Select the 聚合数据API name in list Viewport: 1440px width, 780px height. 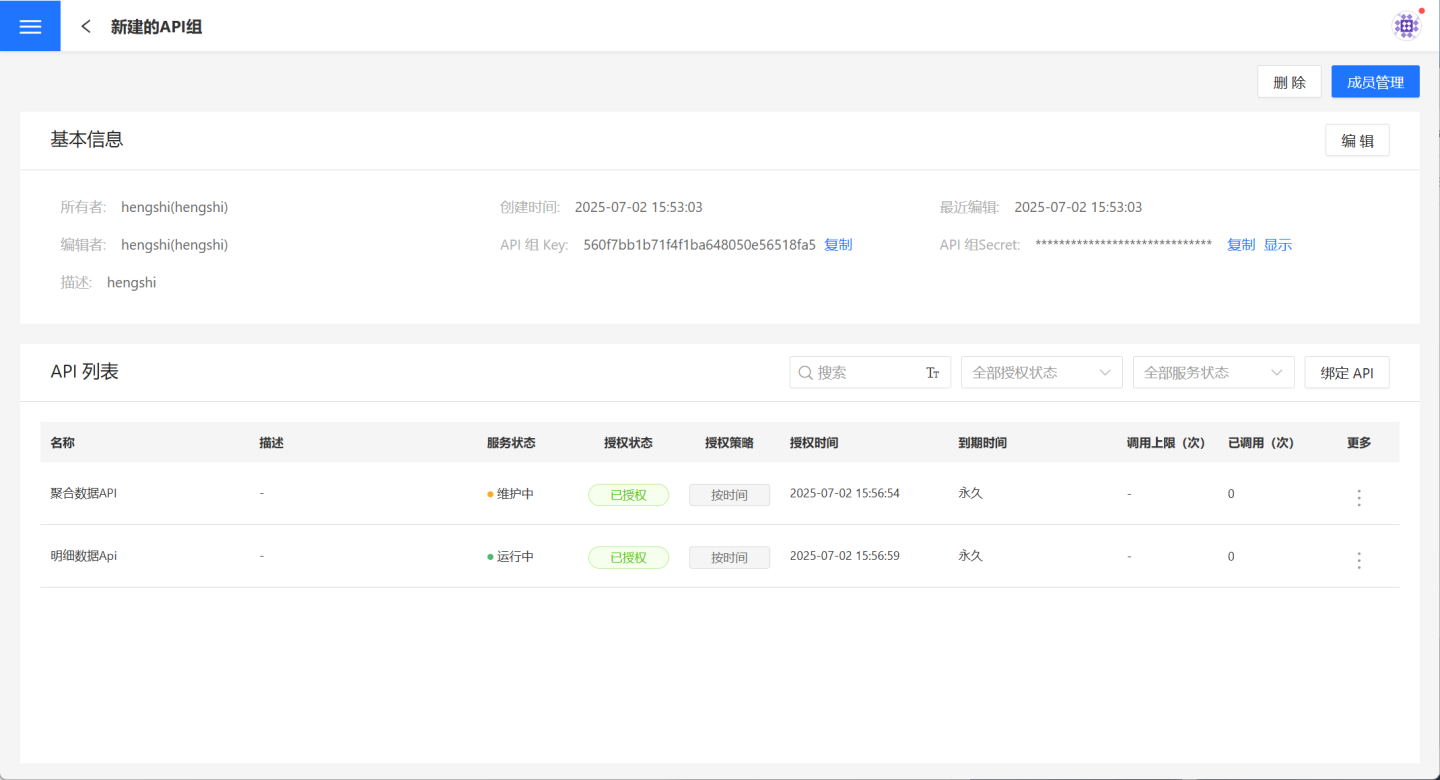coord(84,493)
